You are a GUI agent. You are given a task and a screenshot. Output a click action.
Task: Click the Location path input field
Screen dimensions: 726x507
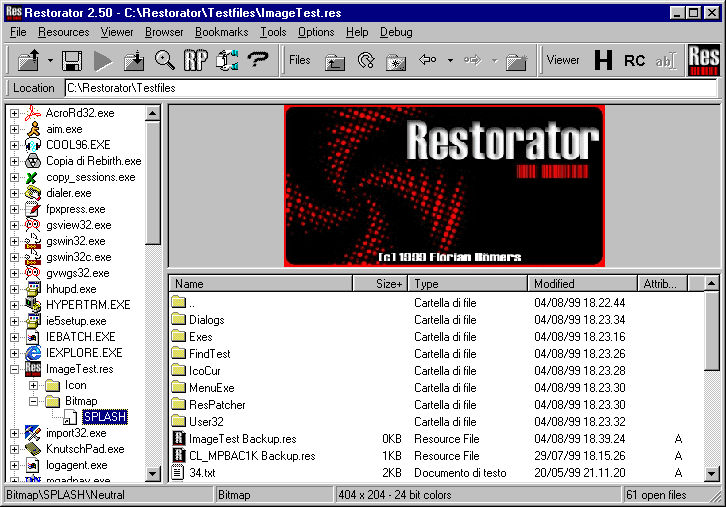click(390, 88)
